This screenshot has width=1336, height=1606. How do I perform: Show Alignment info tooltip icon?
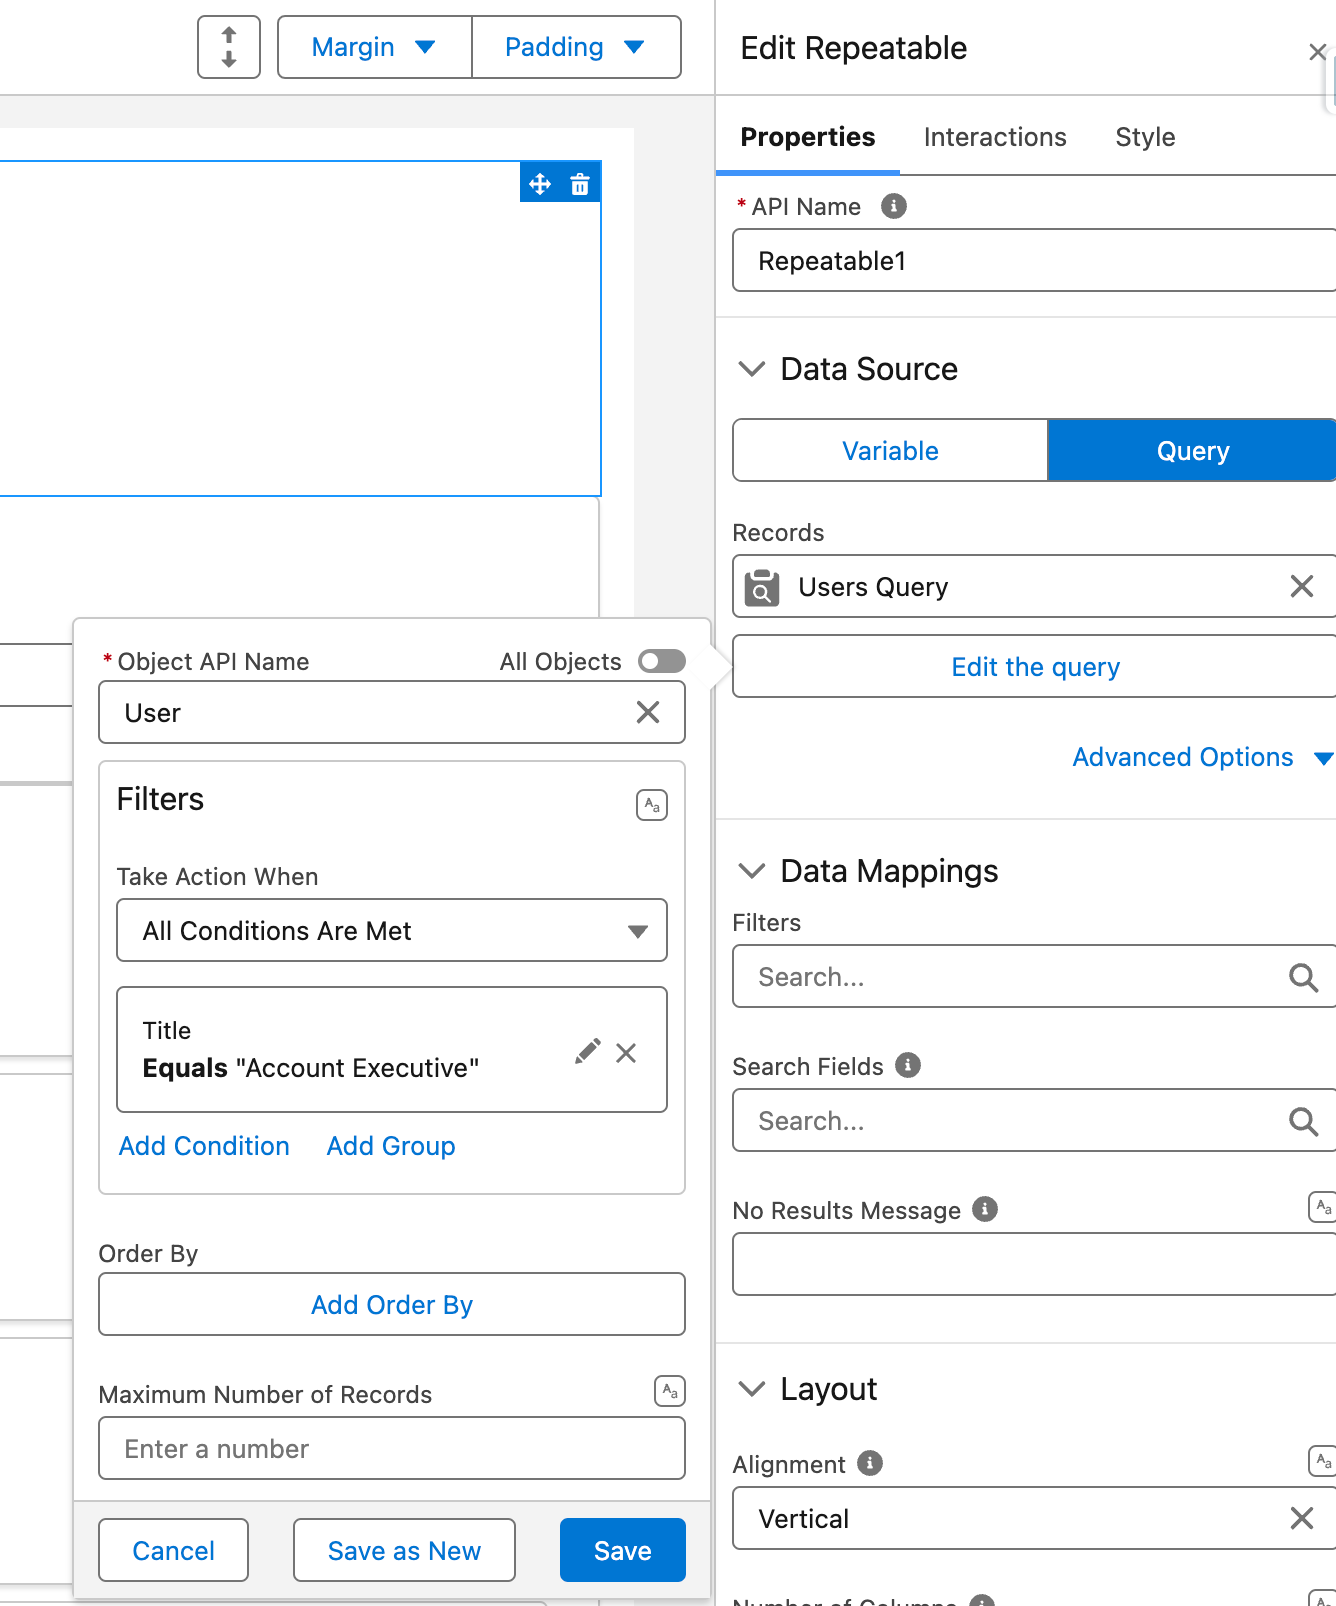click(870, 1463)
